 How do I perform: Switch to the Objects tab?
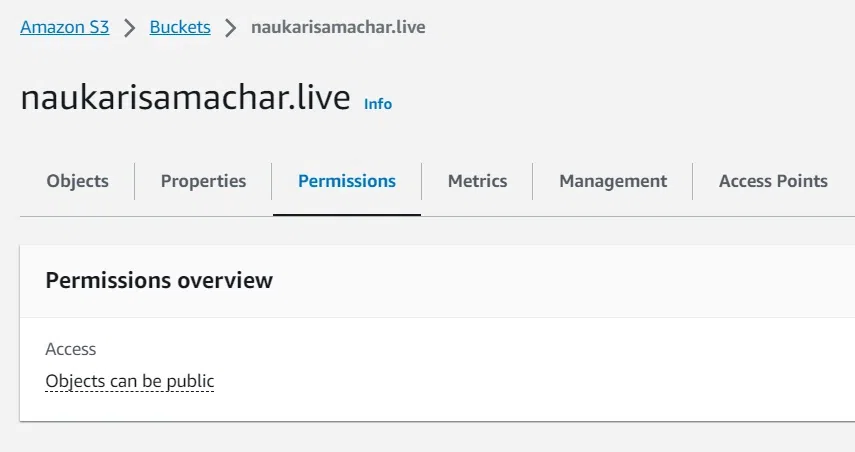coord(77,181)
